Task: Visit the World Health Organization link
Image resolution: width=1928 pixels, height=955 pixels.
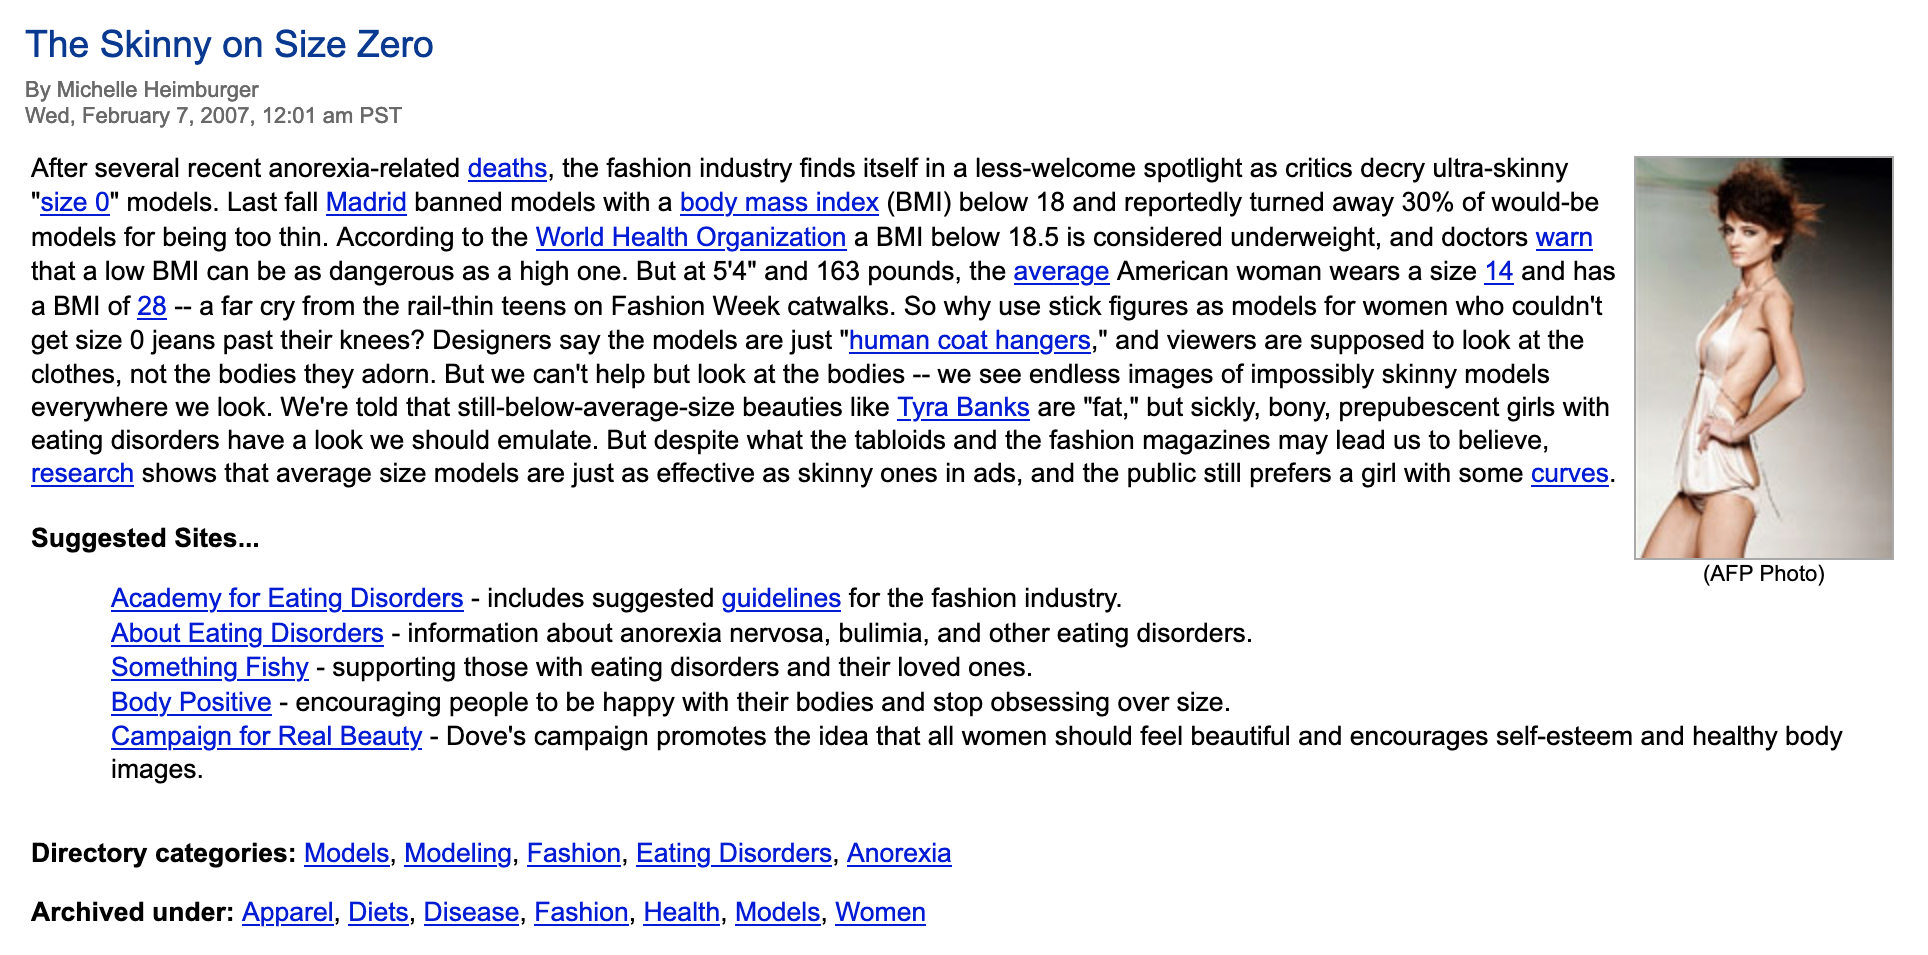Action: point(691,237)
